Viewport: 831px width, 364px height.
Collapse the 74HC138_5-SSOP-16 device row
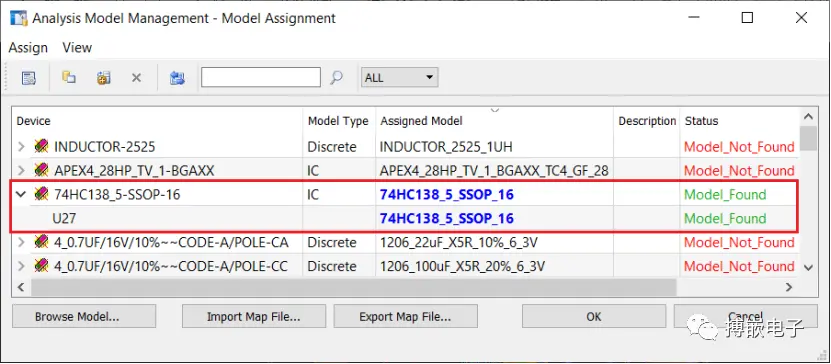coord(21,194)
